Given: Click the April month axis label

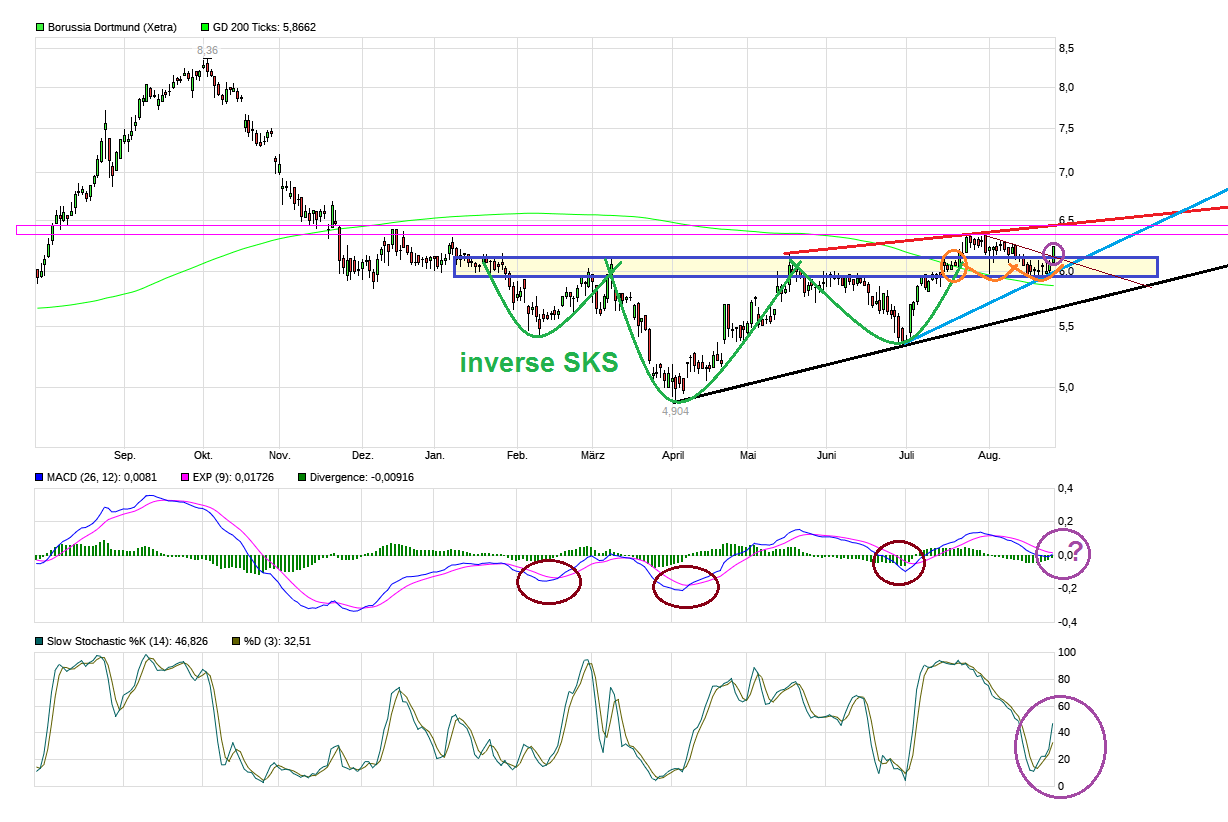Looking at the screenshot, I should (x=672, y=455).
